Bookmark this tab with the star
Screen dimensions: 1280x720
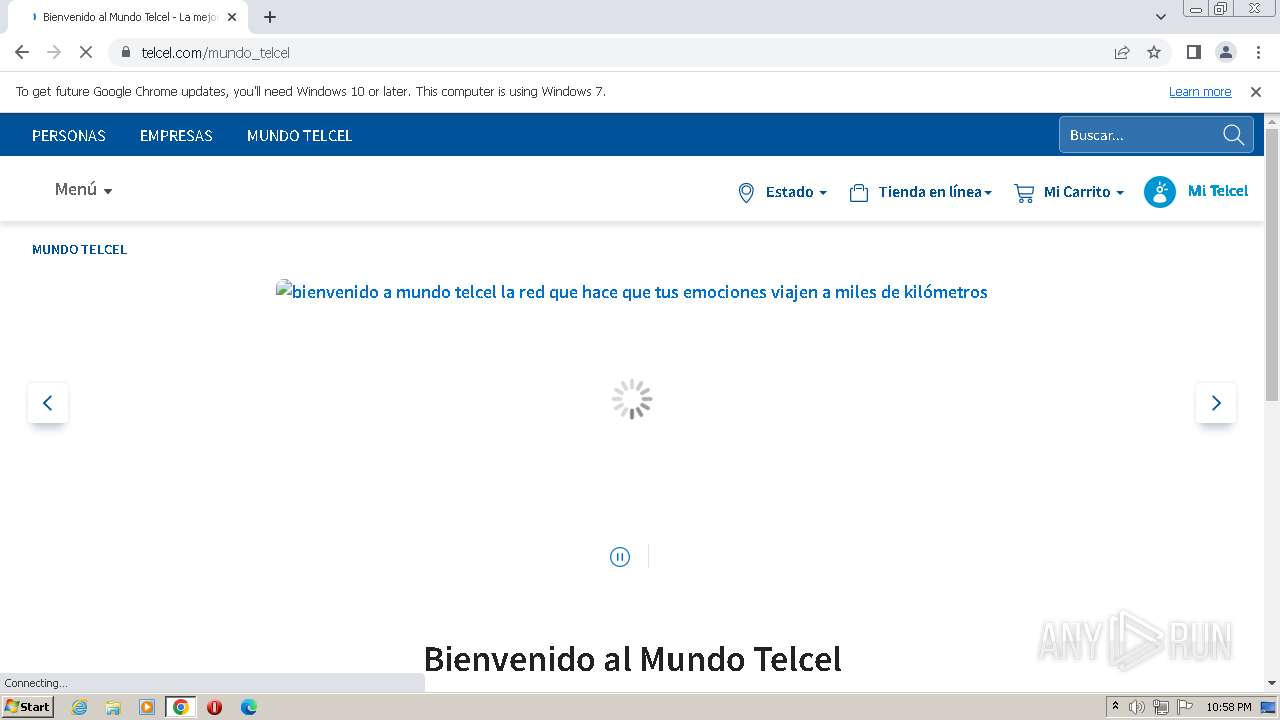[1154, 52]
